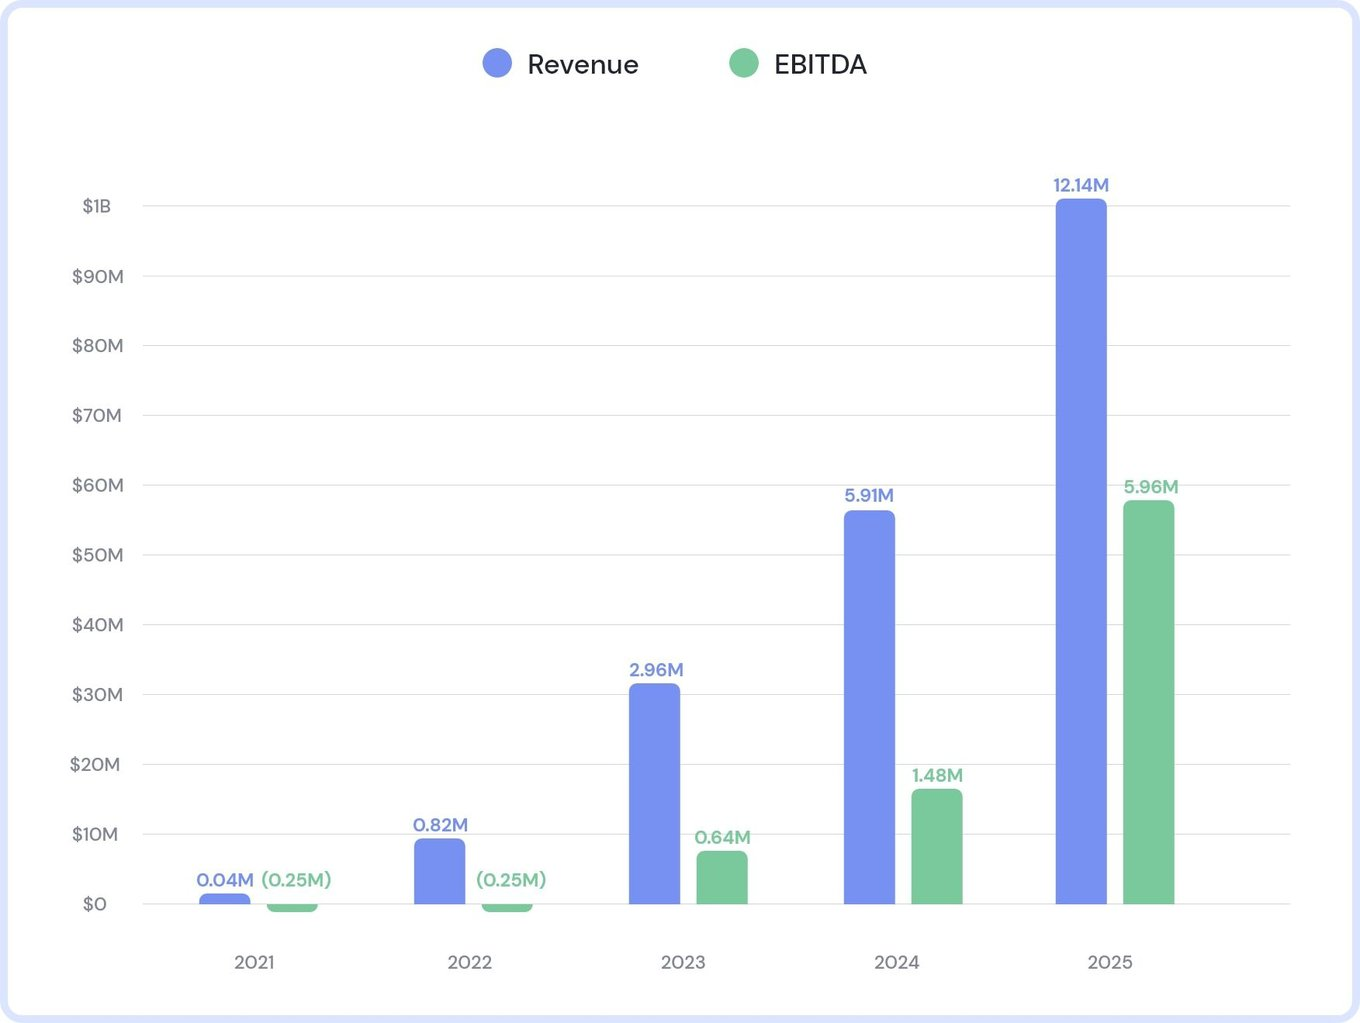
Task: Click the 0.64M data label
Action: pos(722,837)
